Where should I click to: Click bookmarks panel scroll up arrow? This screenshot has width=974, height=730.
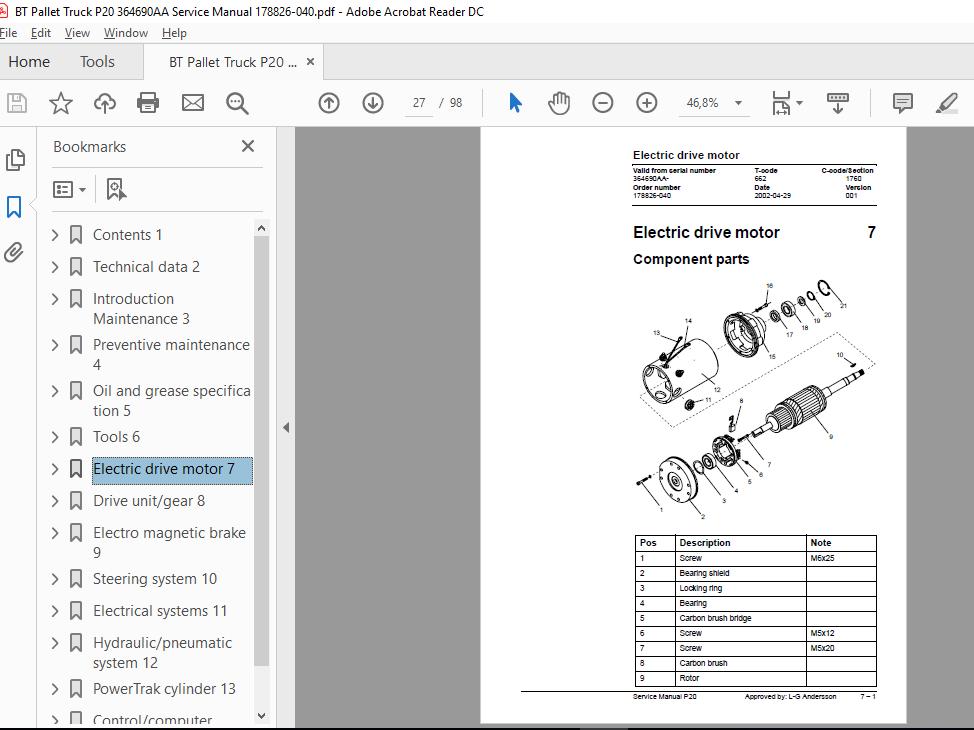point(262,228)
